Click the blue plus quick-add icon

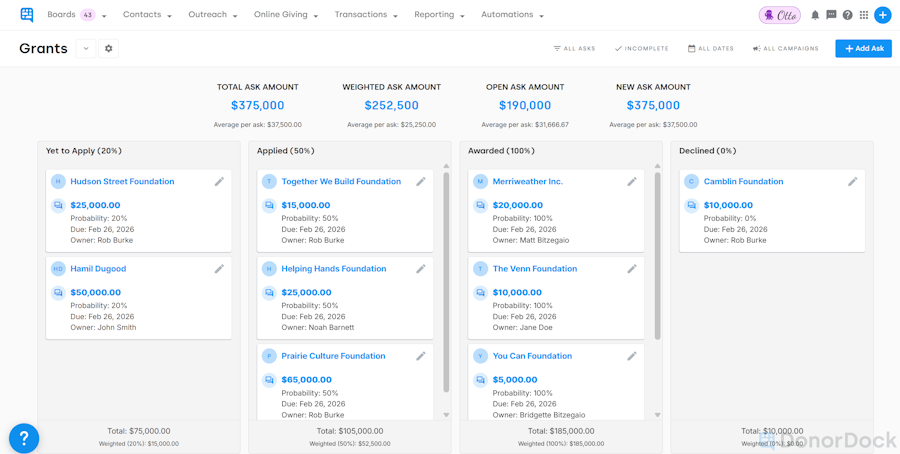[882, 15]
